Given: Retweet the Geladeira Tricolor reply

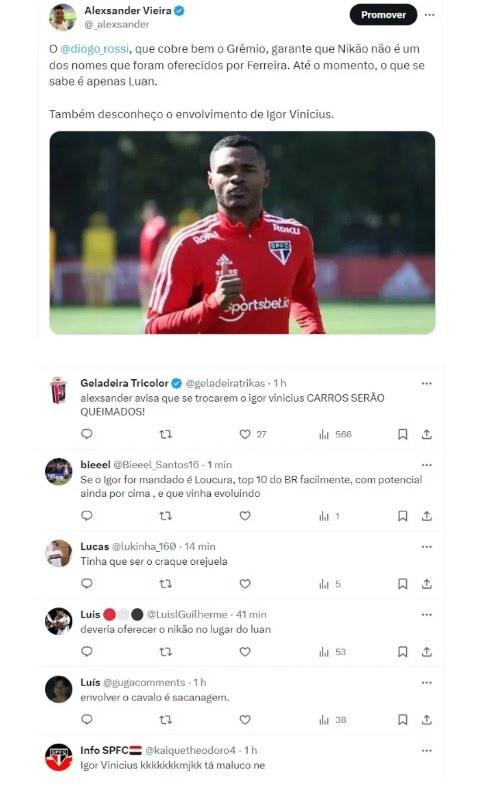Looking at the screenshot, I should pos(166,434).
